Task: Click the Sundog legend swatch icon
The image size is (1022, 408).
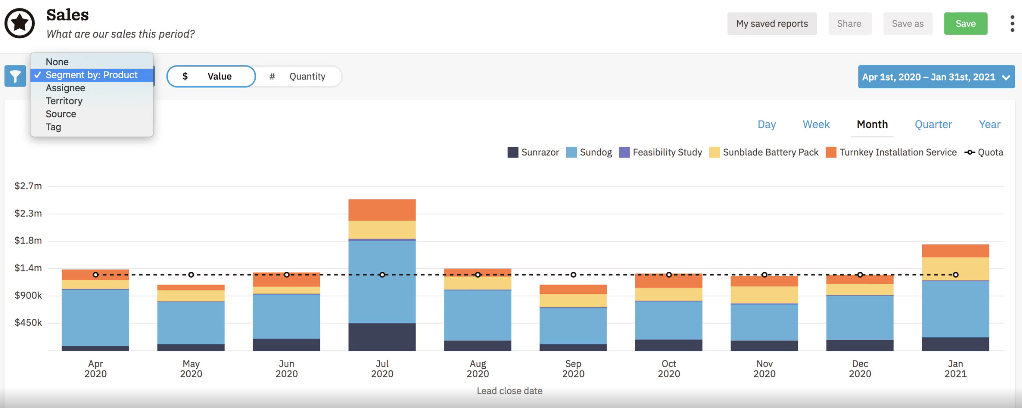Action: pos(572,153)
